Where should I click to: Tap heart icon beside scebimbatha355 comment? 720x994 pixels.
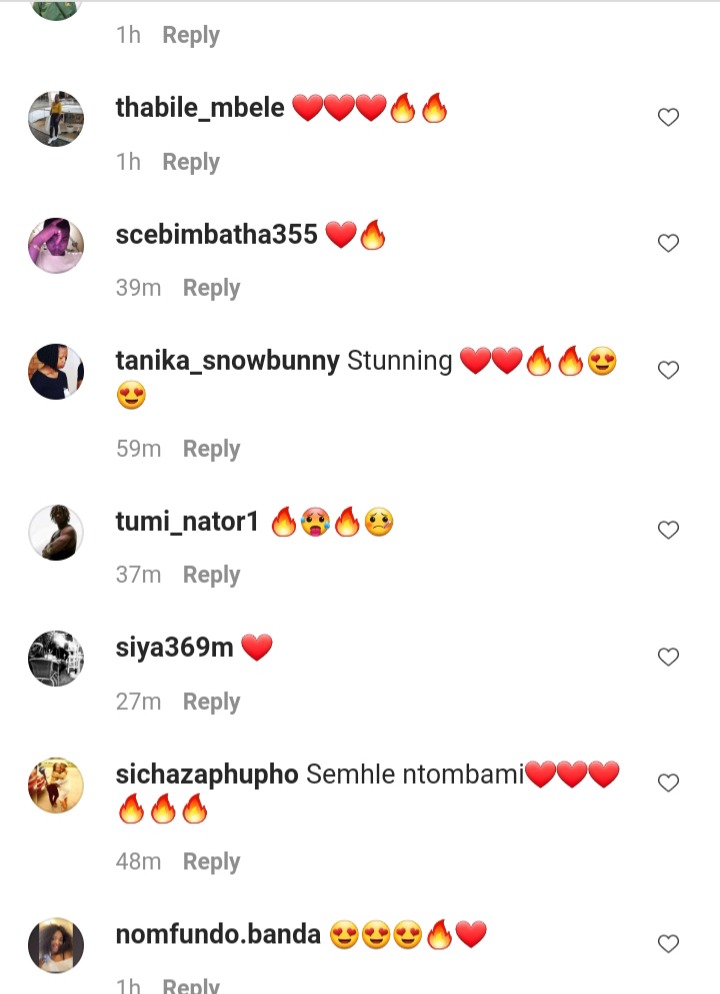coord(668,243)
